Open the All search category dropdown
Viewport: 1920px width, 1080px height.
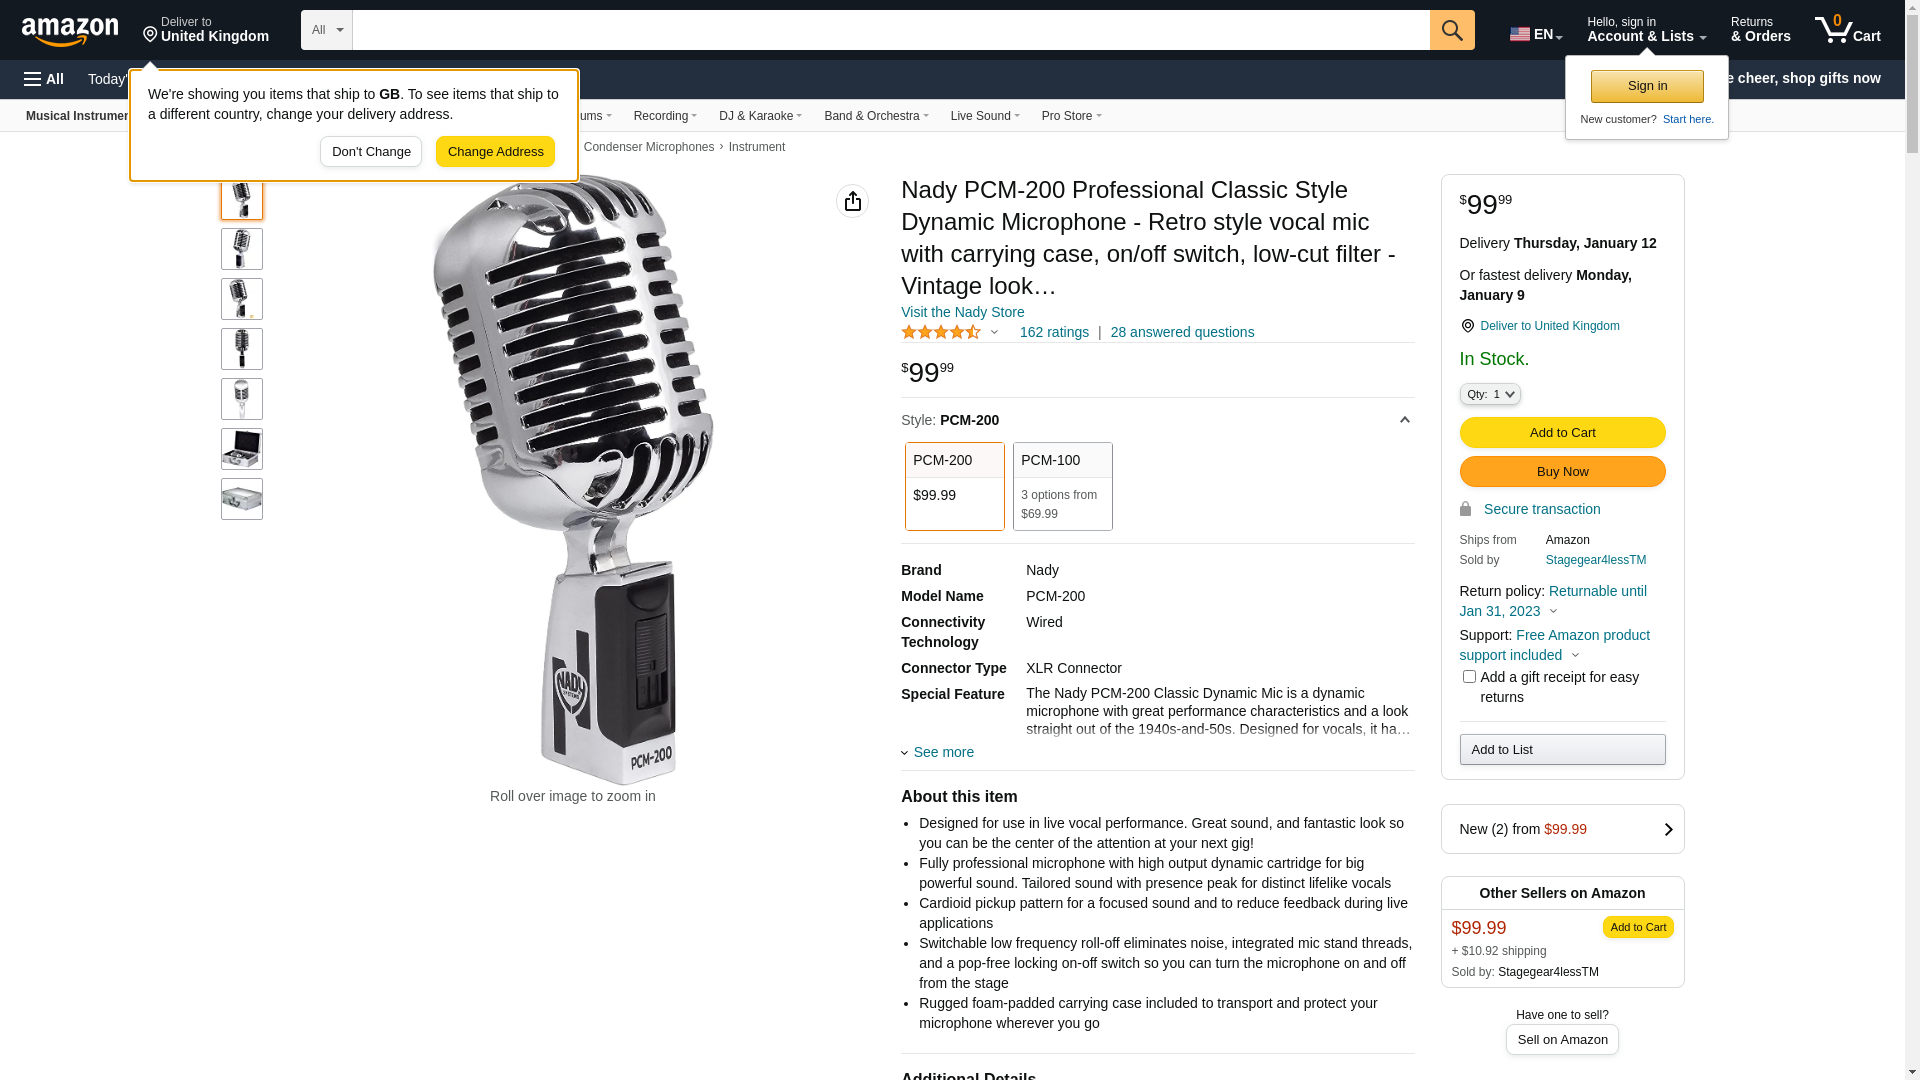tap(327, 30)
